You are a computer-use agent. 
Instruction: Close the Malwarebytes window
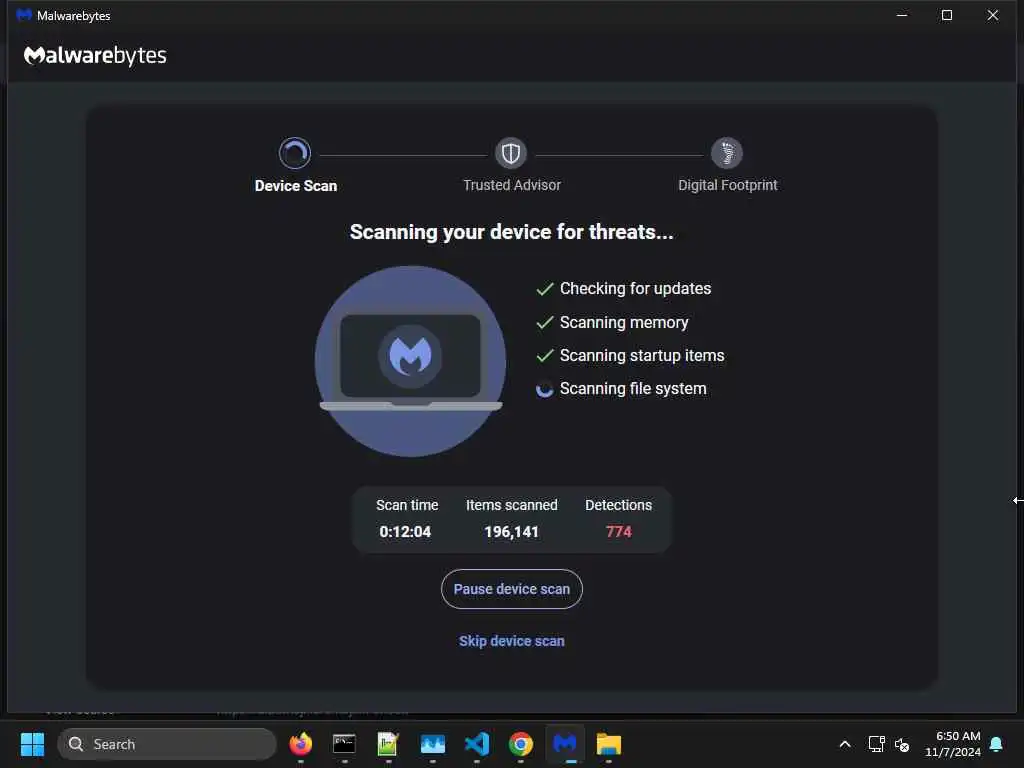pyautogui.click(x=993, y=15)
